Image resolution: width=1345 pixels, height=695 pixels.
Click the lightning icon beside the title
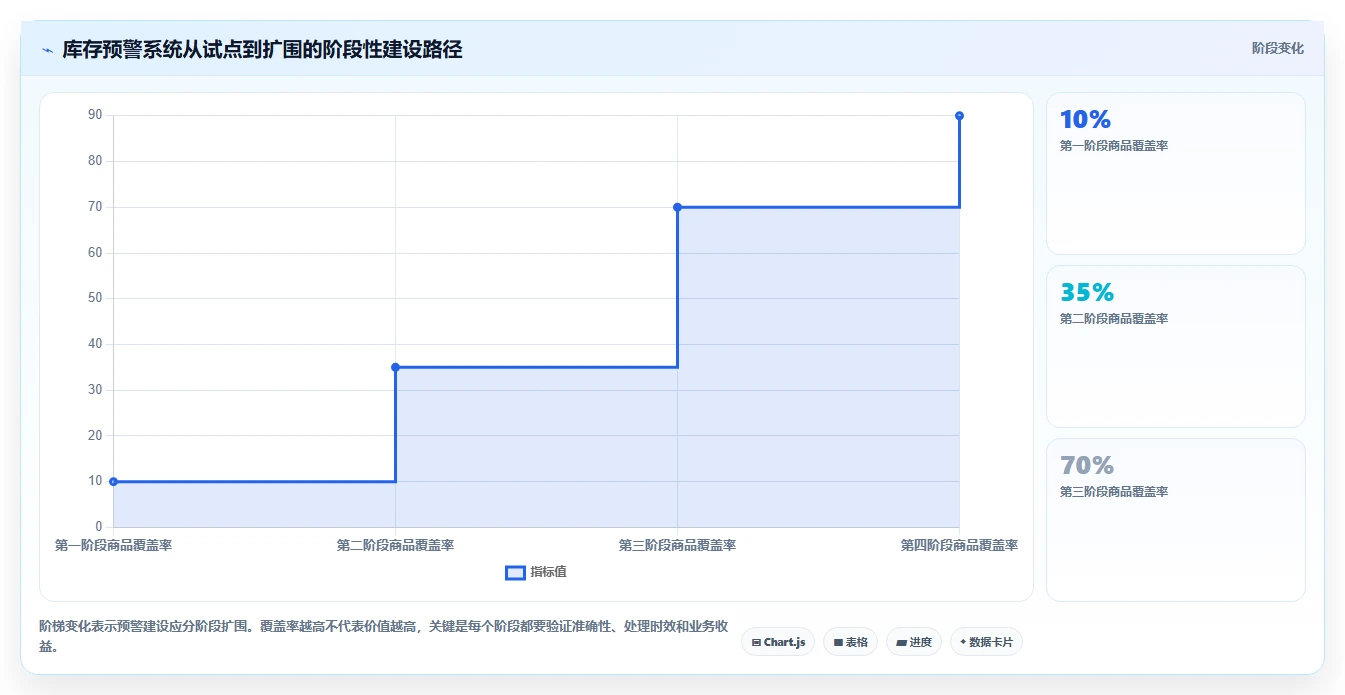(x=47, y=50)
